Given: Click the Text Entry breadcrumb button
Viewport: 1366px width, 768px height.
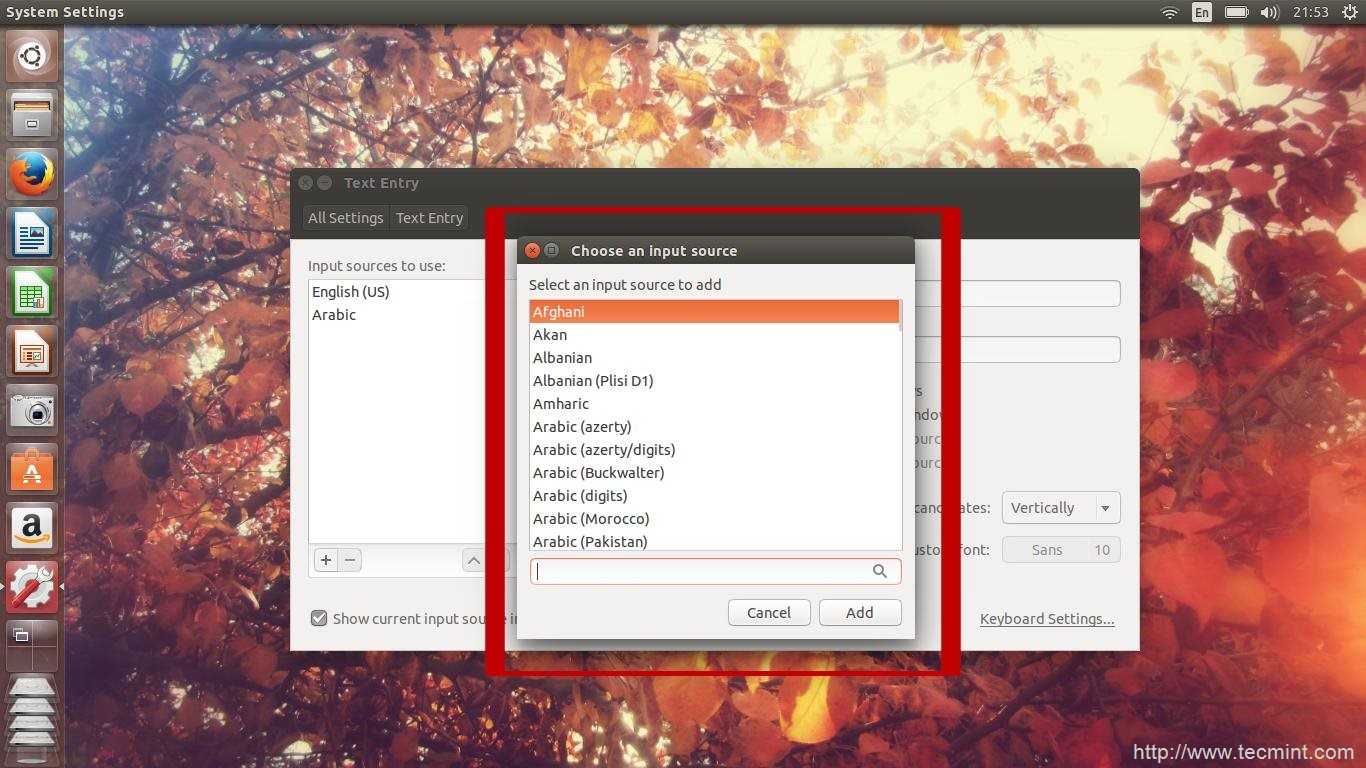Looking at the screenshot, I should tap(429, 218).
